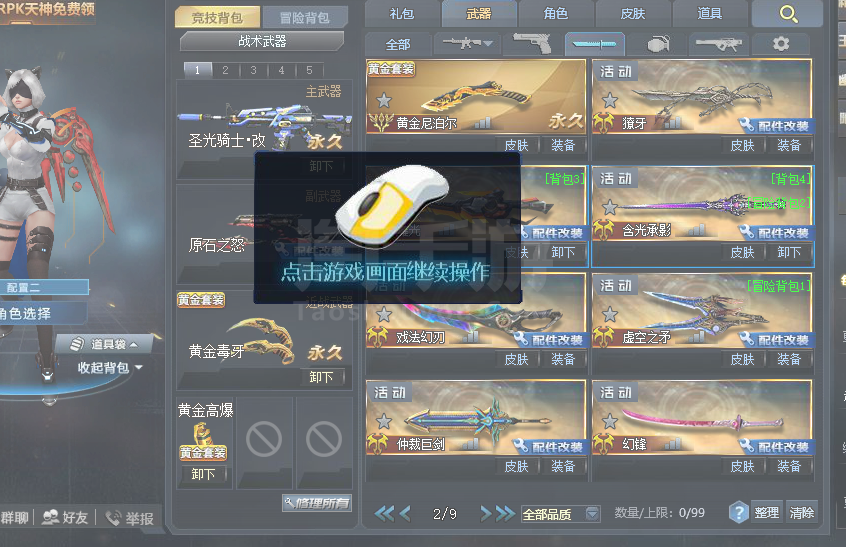The height and width of the screenshot is (547, 846).
Task: Open 配件改装 for 戏法幻刃
Action: pyautogui.click(x=549, y=340)
